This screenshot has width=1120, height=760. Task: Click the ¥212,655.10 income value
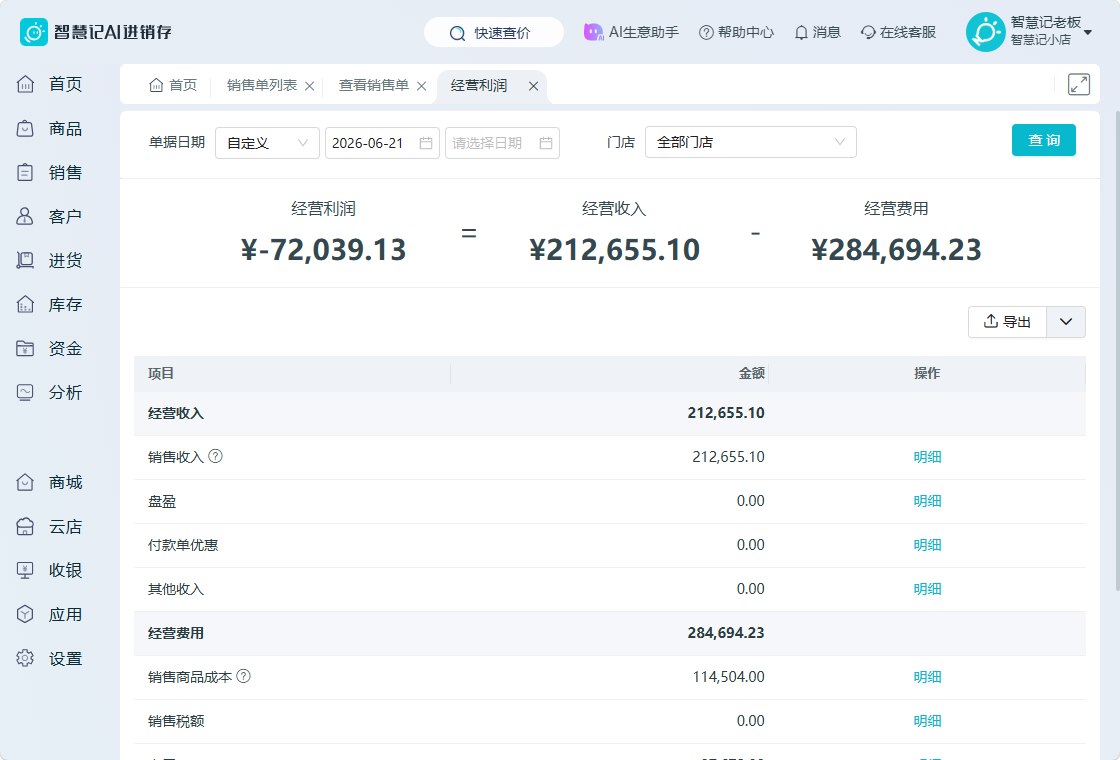tap(614, 249)
